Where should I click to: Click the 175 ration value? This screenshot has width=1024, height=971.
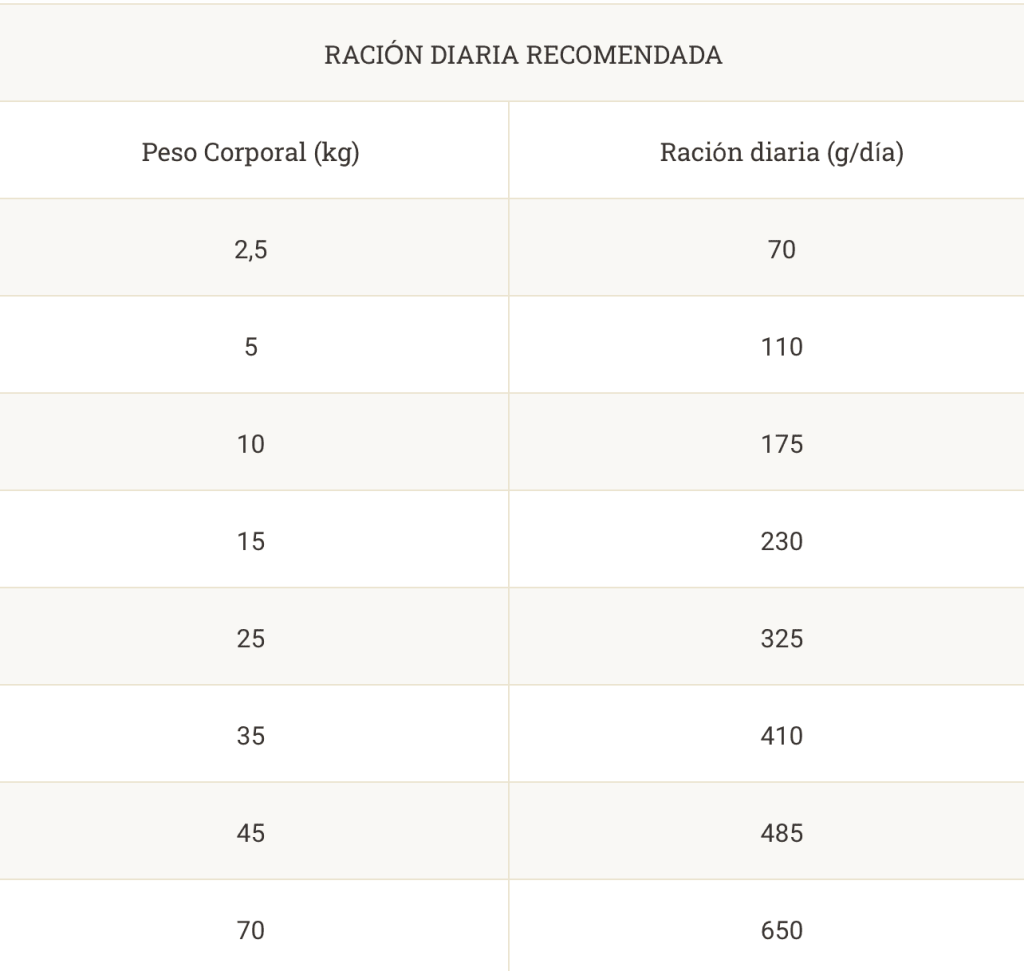click(782, 444)
